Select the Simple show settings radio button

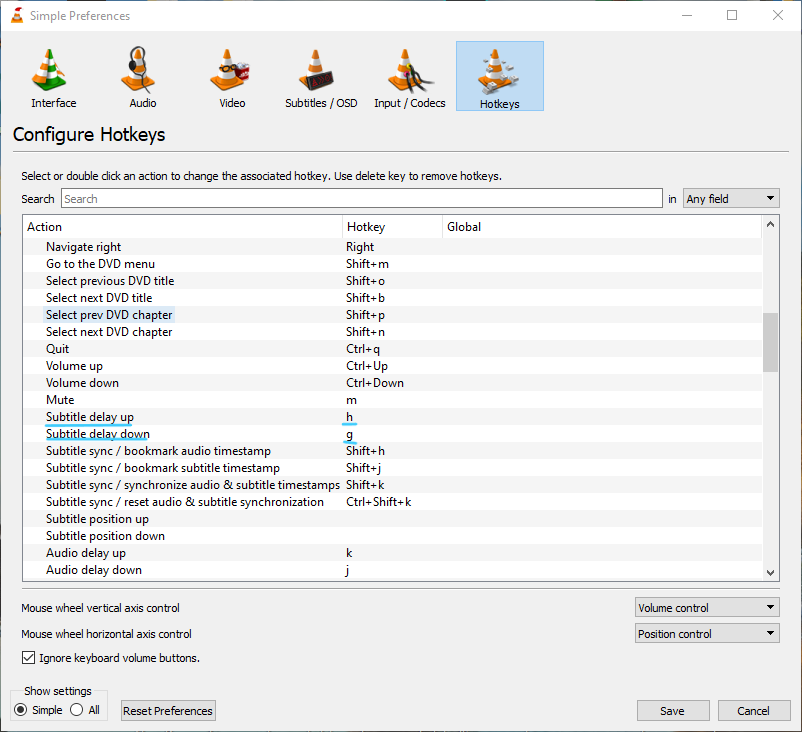coord(20,710)
